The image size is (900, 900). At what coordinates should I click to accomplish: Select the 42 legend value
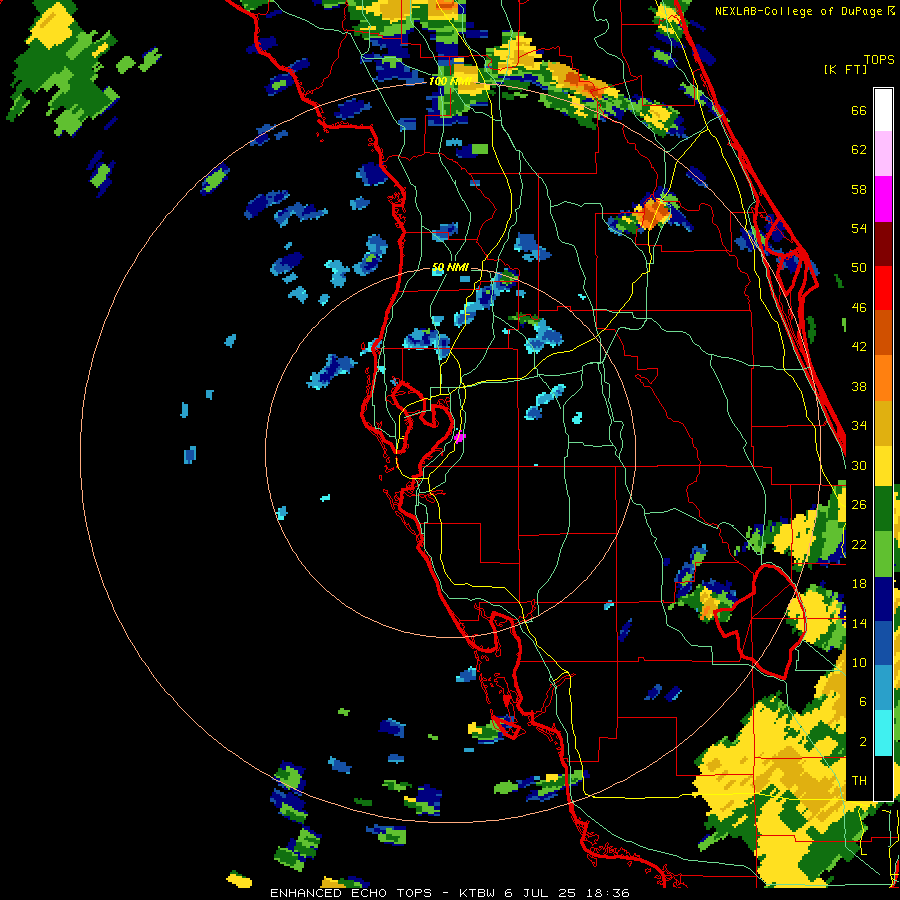(x=859, y=347)
